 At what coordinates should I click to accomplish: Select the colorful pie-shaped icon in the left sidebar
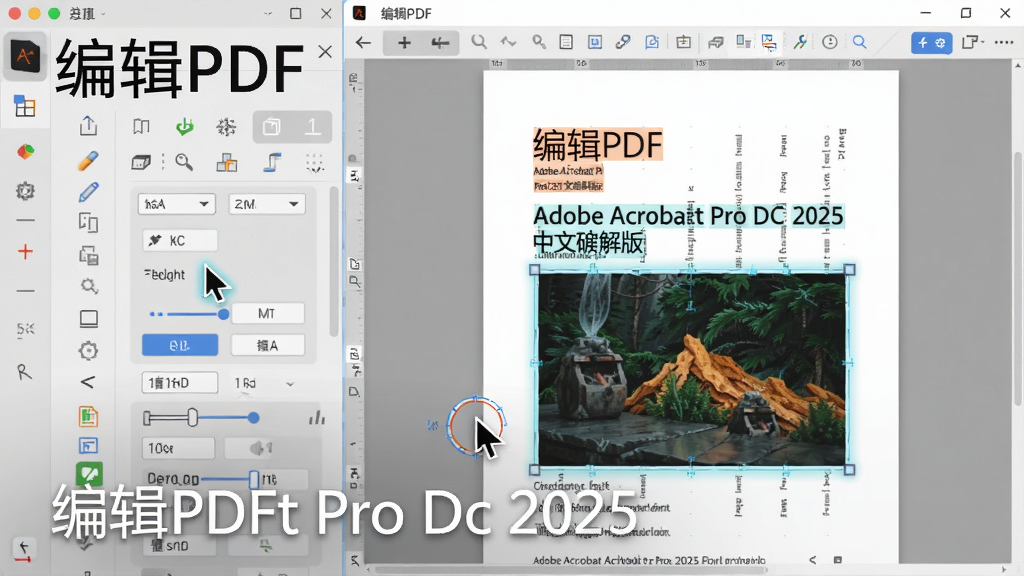[x=25, y=152]
